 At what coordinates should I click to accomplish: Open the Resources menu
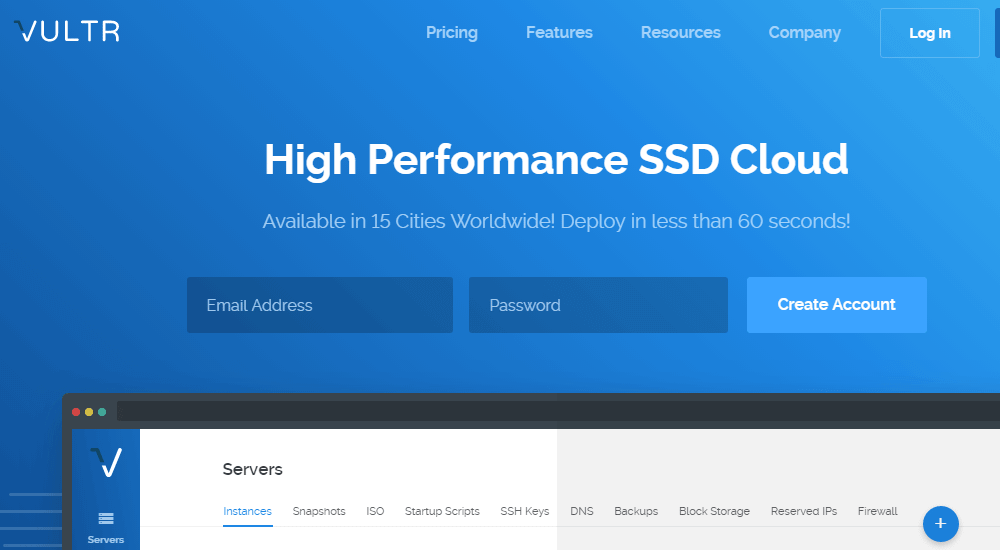point(680,33)
